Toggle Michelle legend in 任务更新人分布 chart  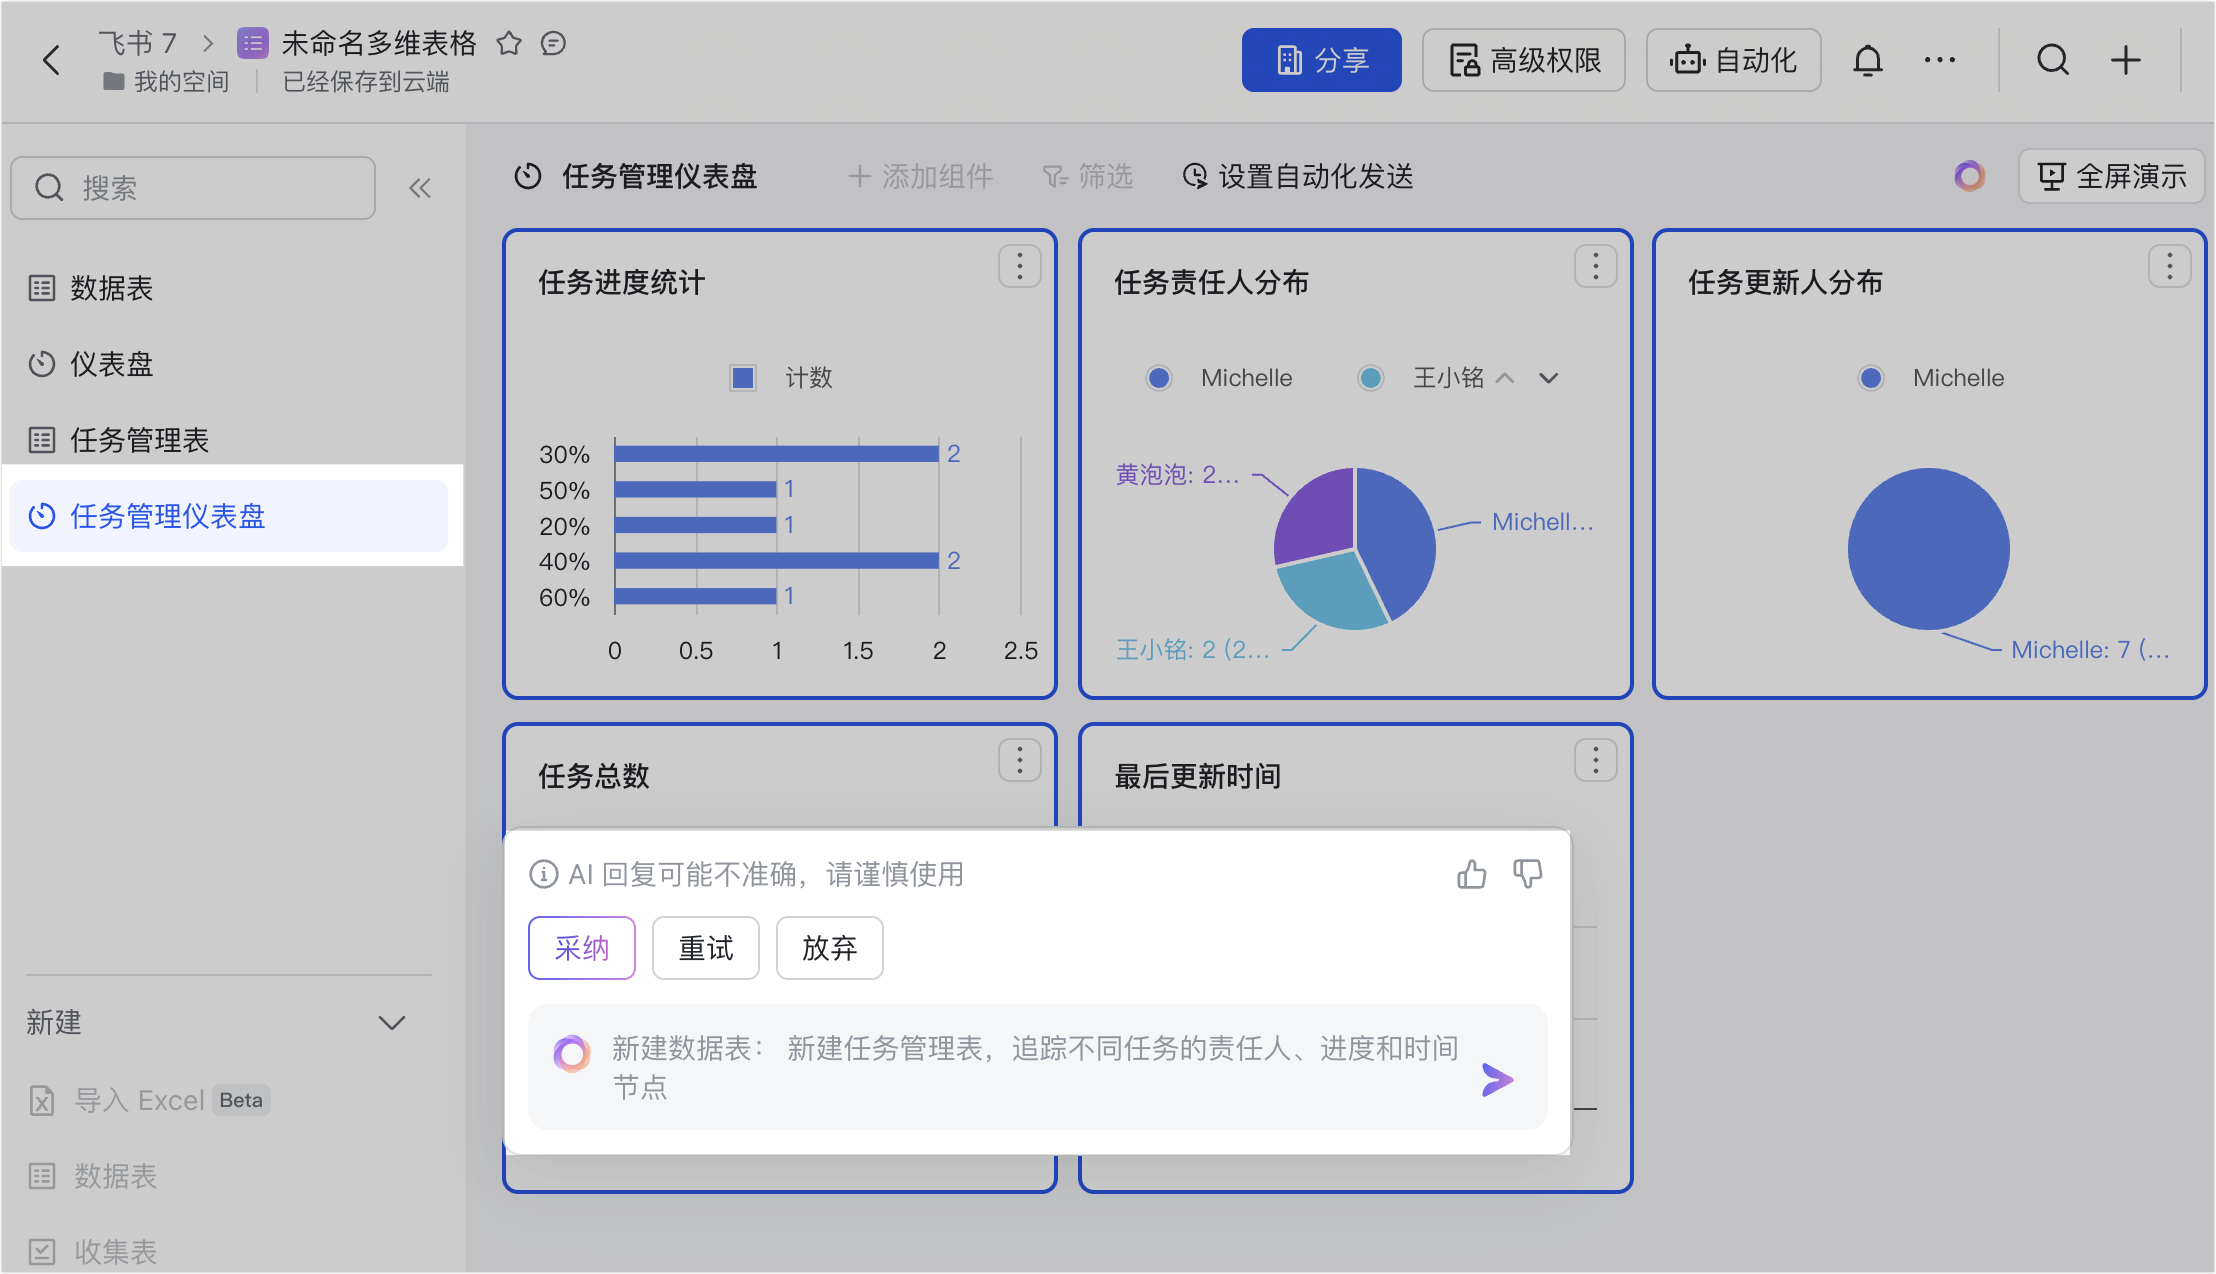[1931, 378]
